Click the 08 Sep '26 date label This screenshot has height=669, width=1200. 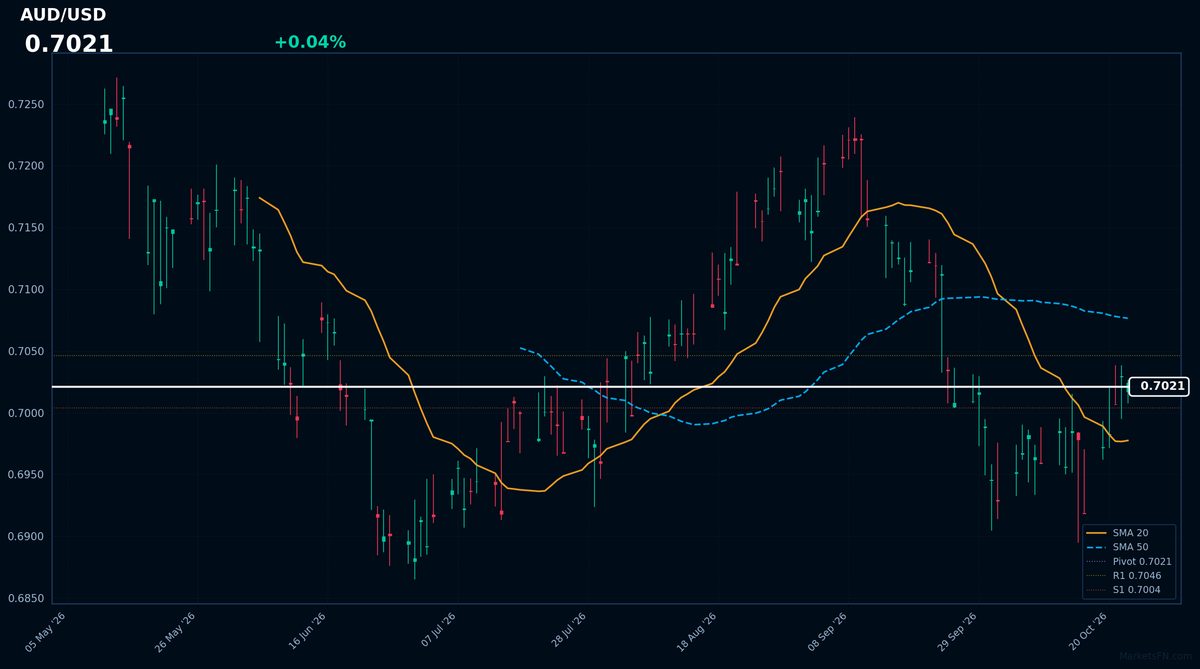click(x=827, y=632)
